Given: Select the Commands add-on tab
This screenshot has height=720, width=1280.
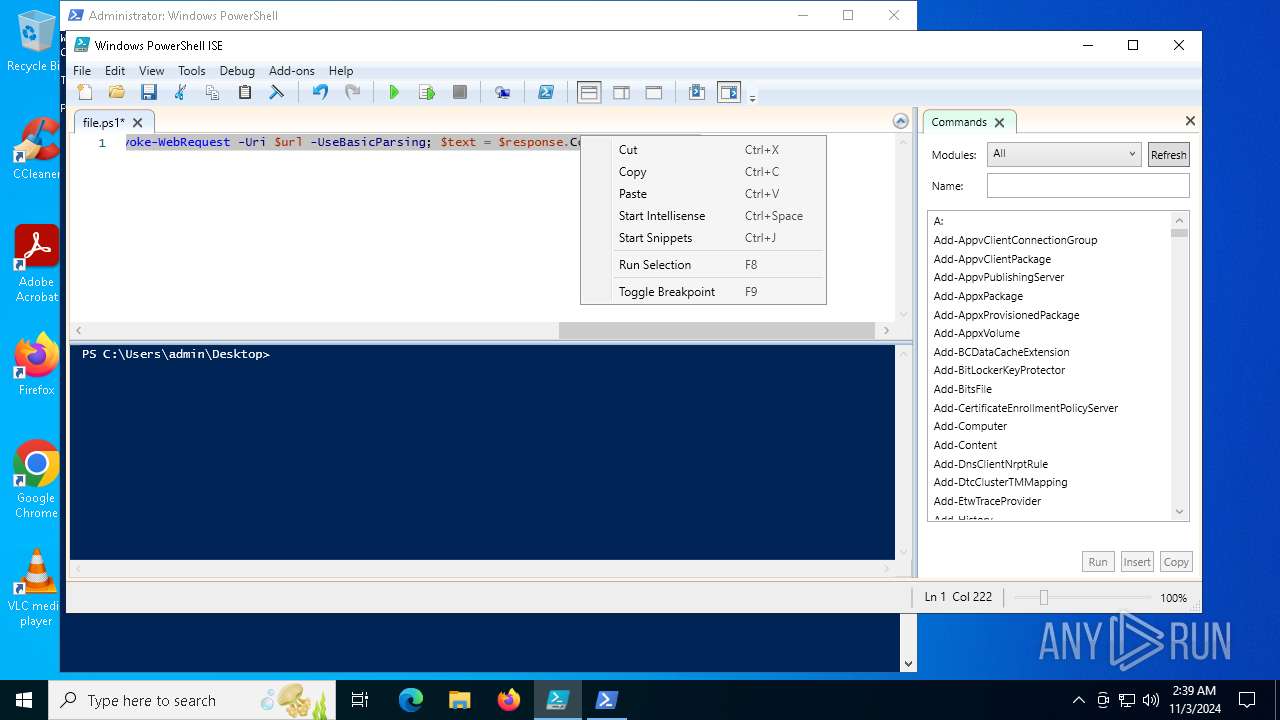Looking at the screenshot, I should 959,122.
